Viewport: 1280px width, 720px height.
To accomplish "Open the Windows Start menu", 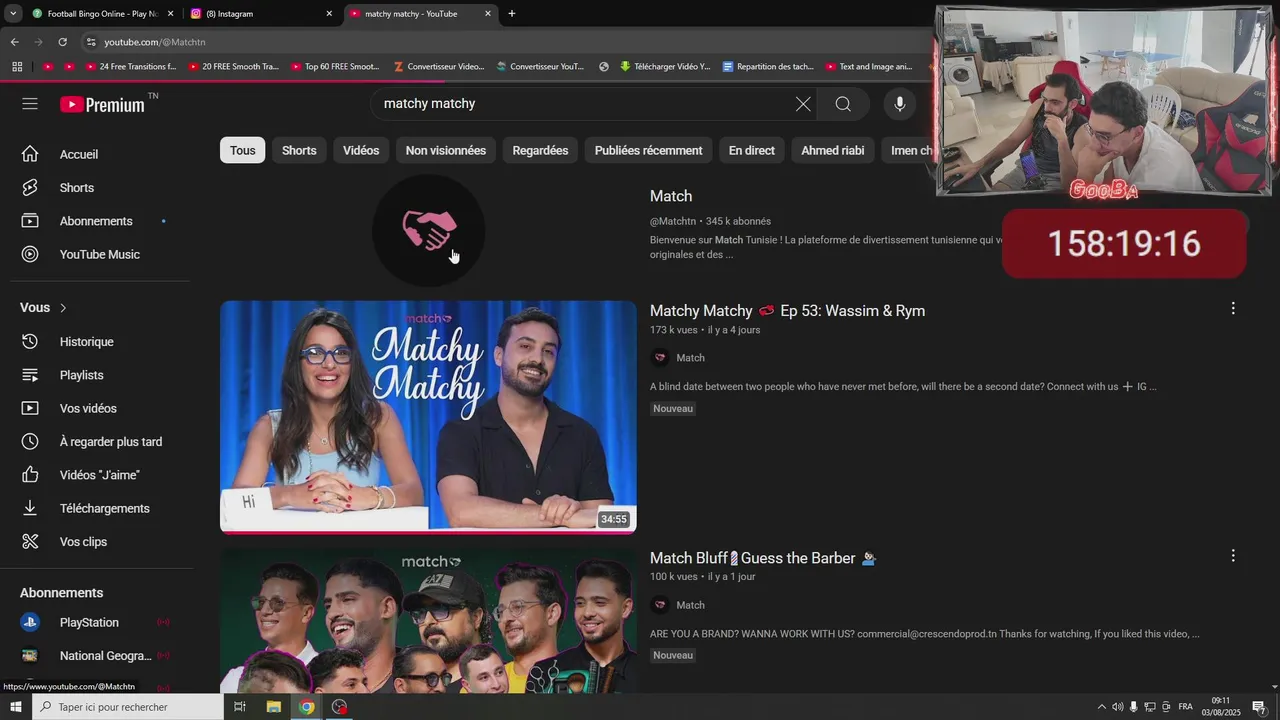I will point(15,707).
